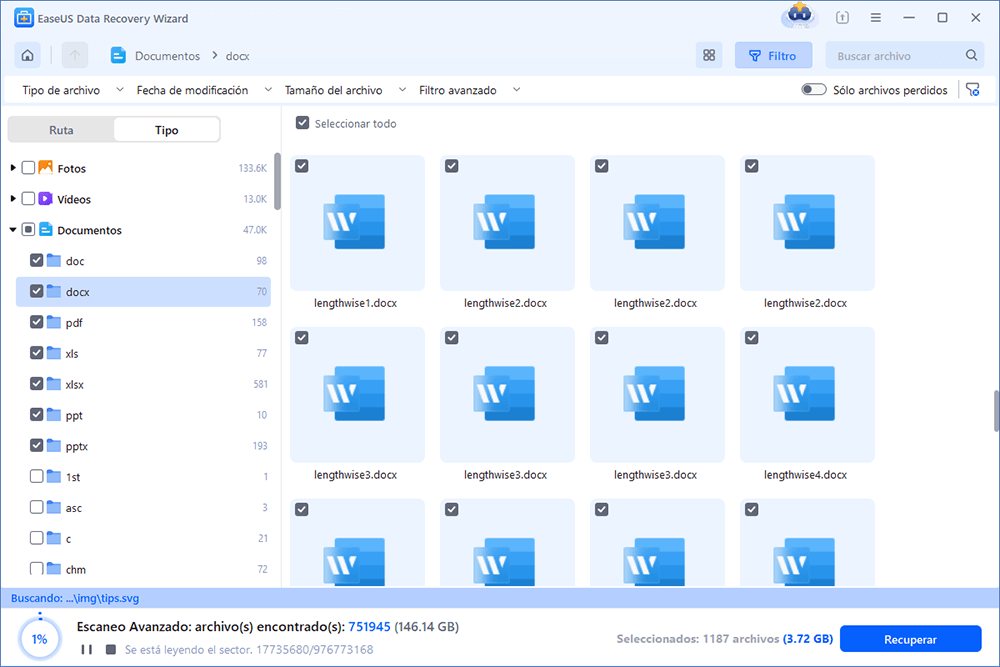Pause the advanced scan

(87, 649)
